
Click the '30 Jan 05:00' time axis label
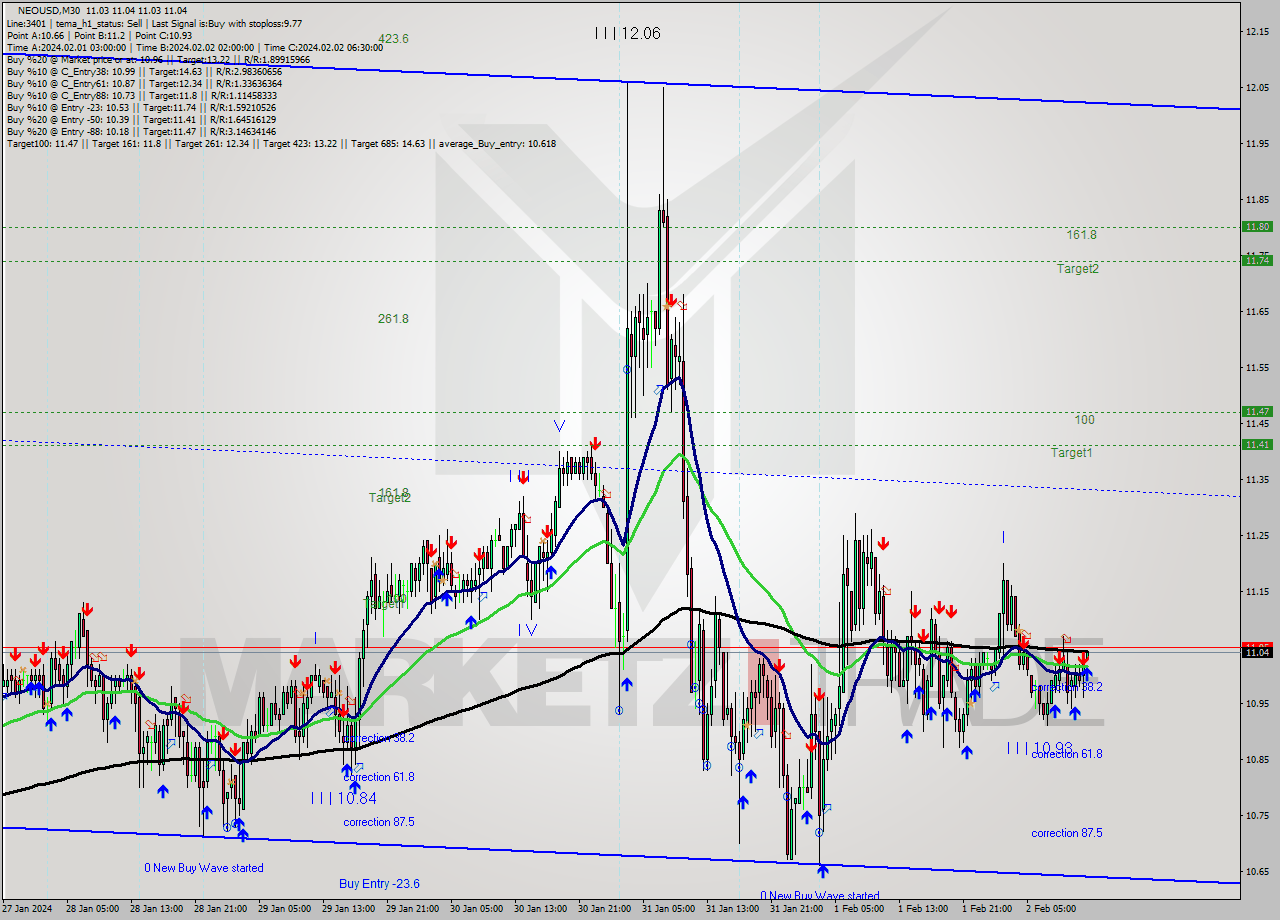(476, 909)
